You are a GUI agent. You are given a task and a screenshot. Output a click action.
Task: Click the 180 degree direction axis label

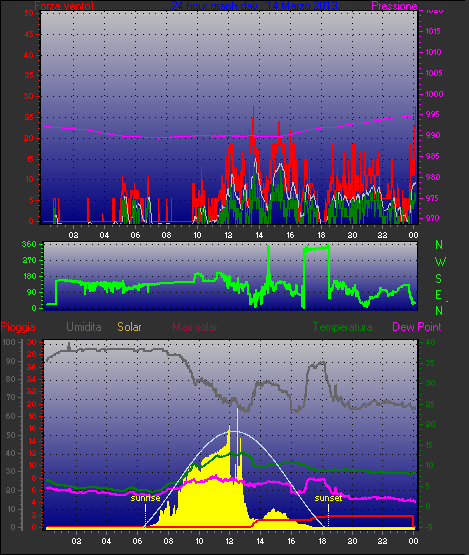click(x=30, y=276)
